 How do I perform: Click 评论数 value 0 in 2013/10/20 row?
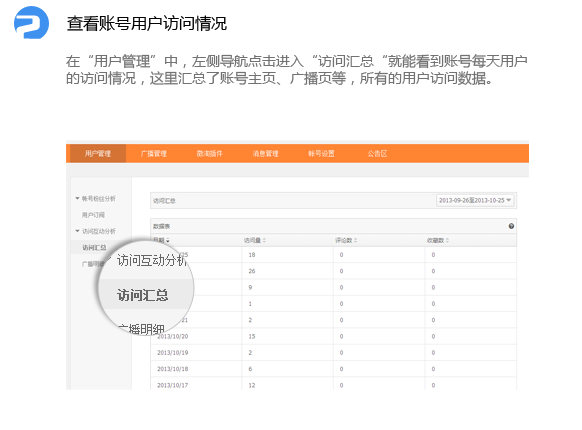click(x=341, y=336)
